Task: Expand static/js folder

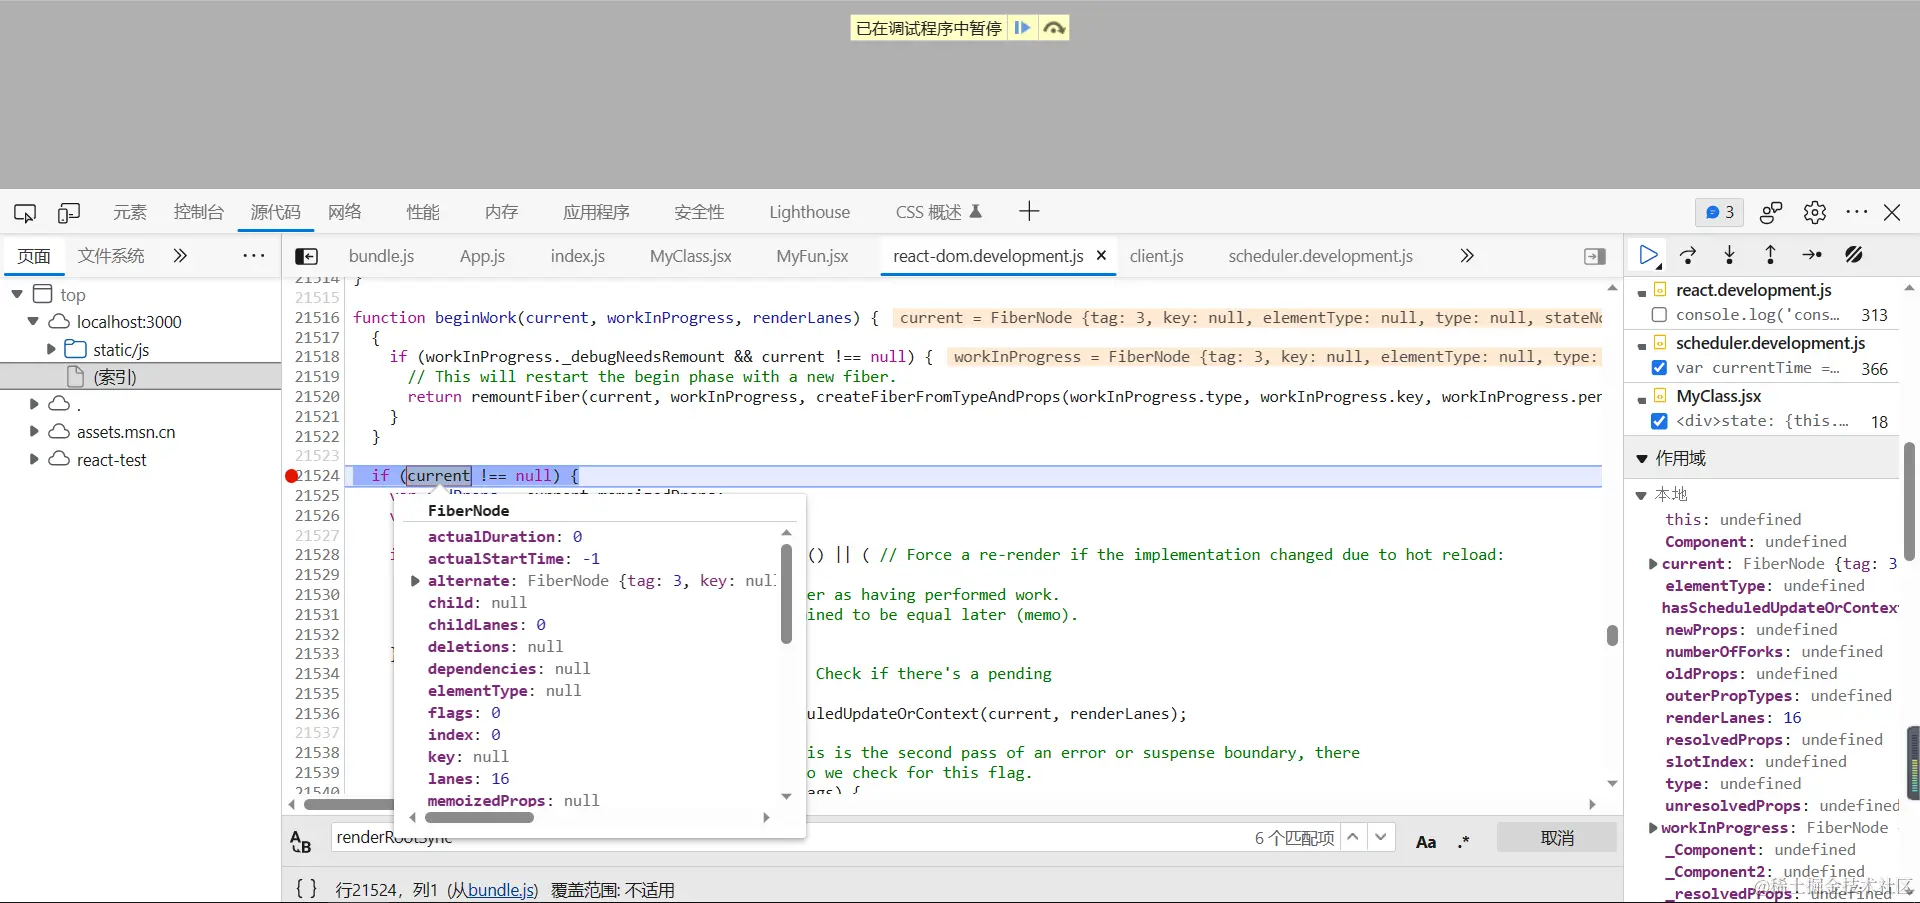Action: pos(51,349)
